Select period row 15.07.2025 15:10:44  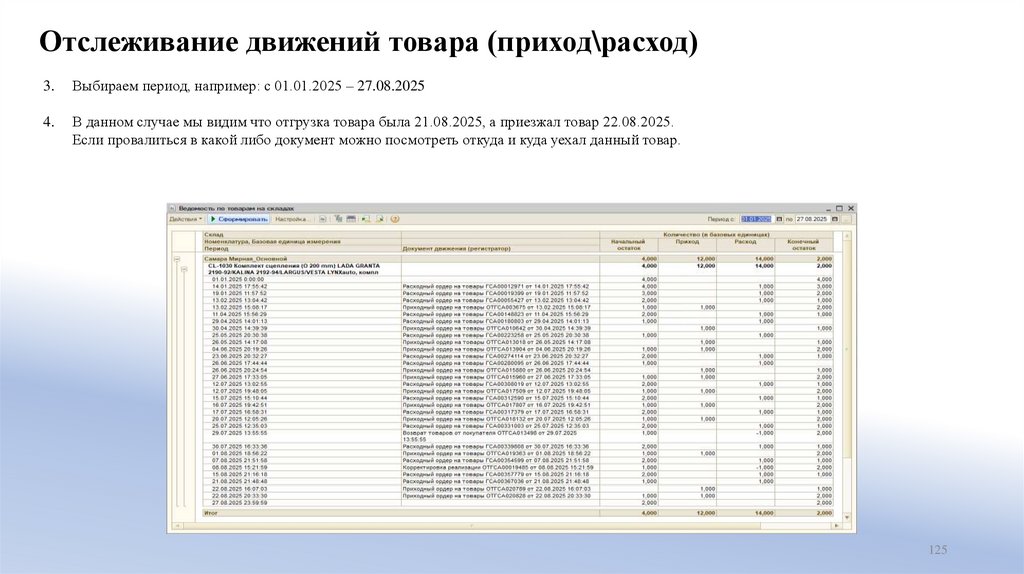click(x=519, y=398)
